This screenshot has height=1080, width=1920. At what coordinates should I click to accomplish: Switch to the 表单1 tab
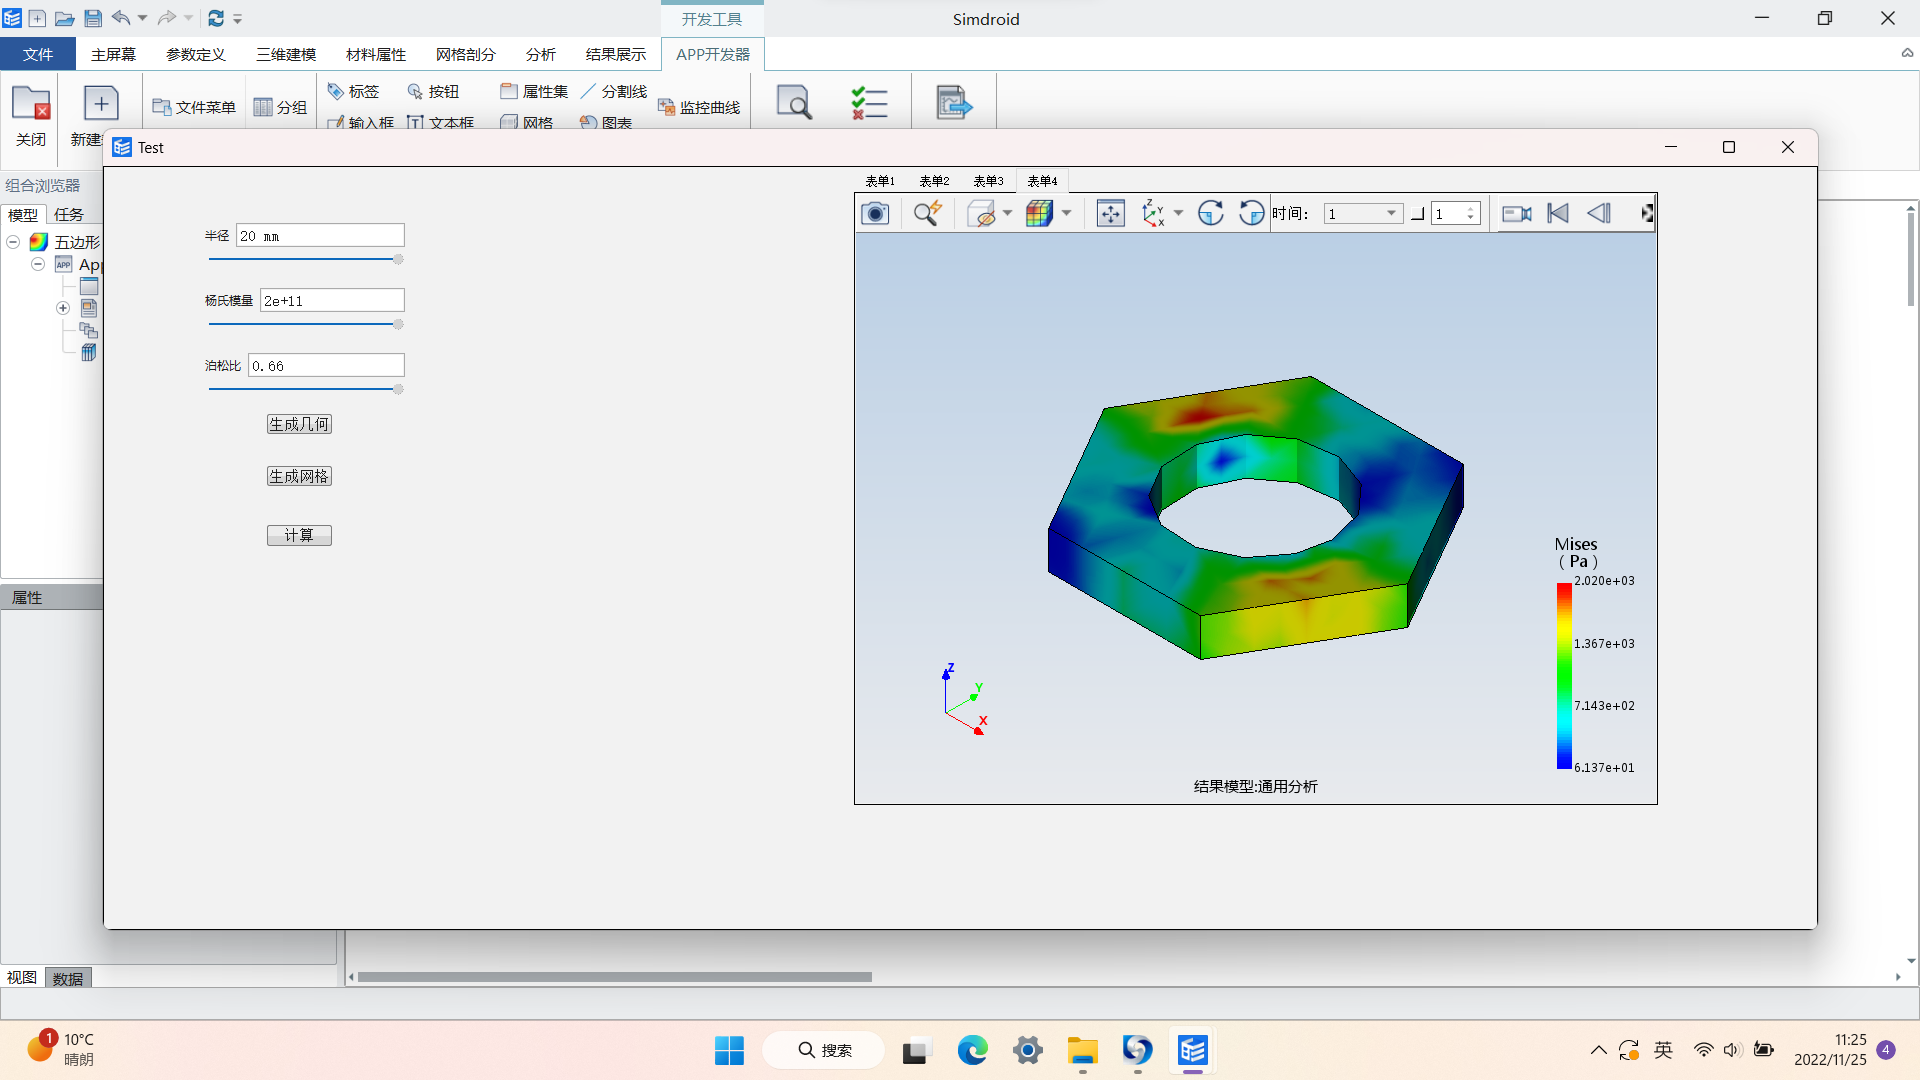pyautogui.click(x=880, y=181)
